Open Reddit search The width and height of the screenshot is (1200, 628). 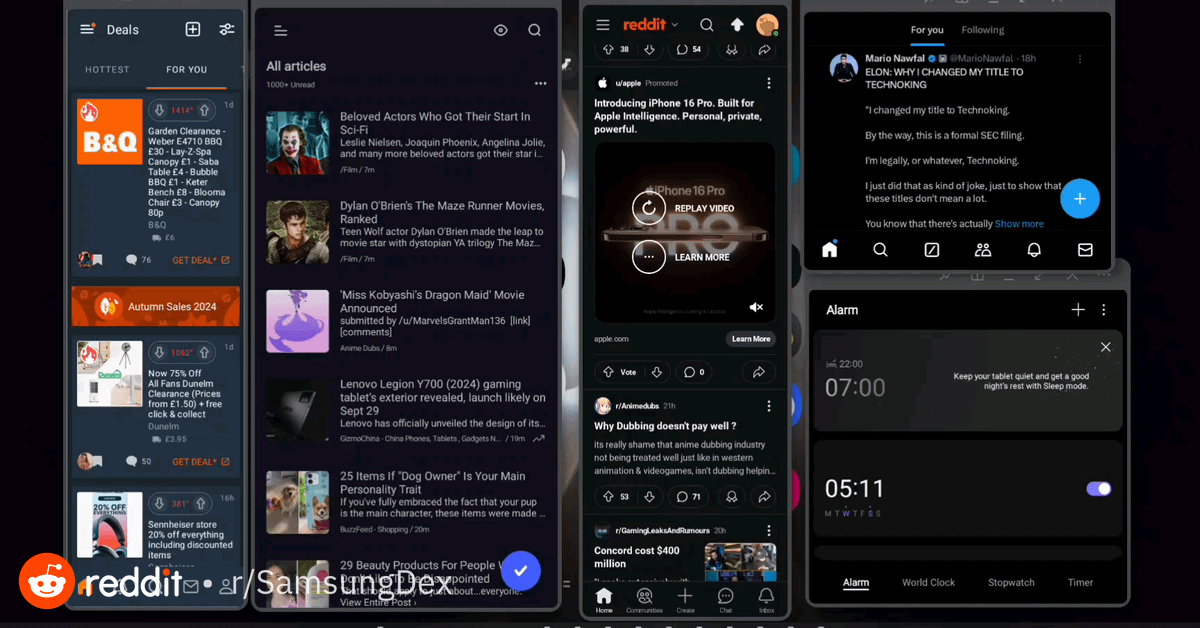[x=707, y=25]
